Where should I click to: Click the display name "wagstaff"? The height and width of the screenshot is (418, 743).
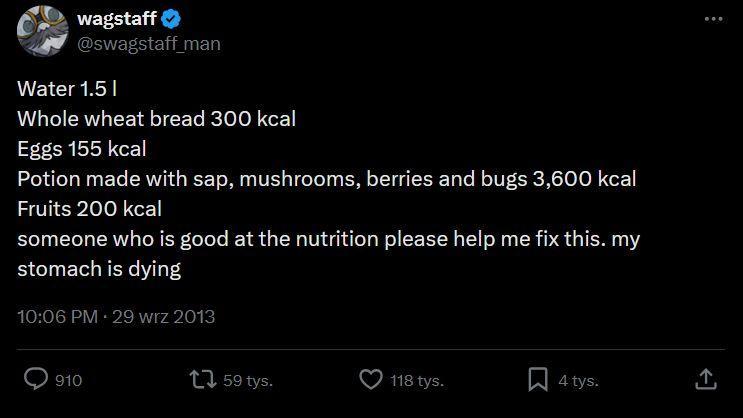coord(116,19)
